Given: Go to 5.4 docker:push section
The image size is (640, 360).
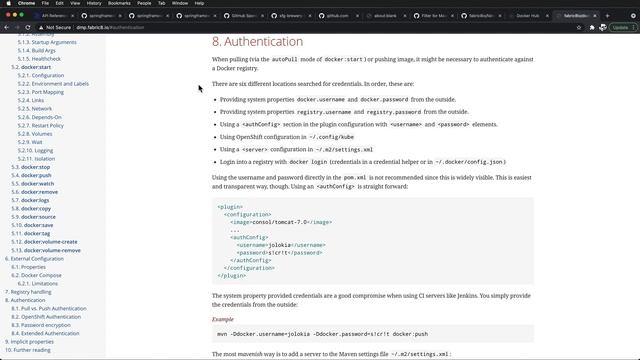Looking at the screenshot, I should 31,176.
